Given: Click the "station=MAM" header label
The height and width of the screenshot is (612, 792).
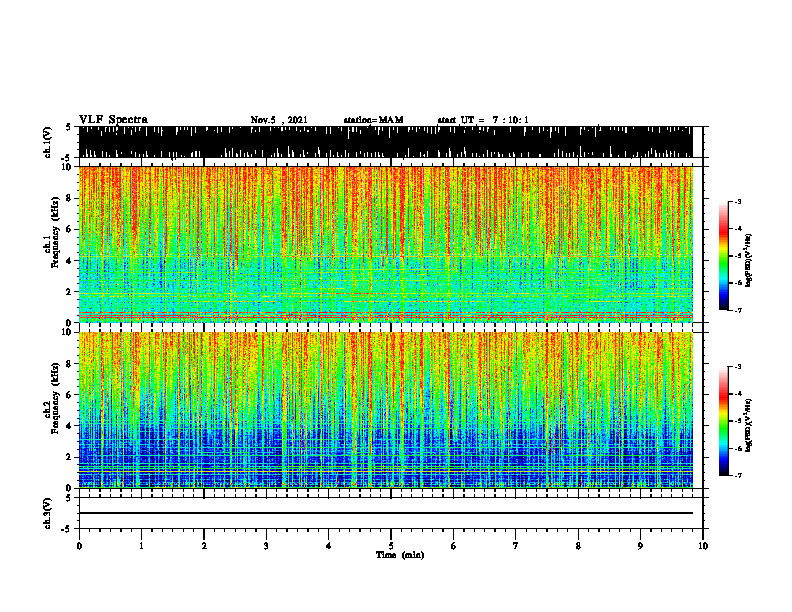Looking at the screenshot, I should 373,120.
